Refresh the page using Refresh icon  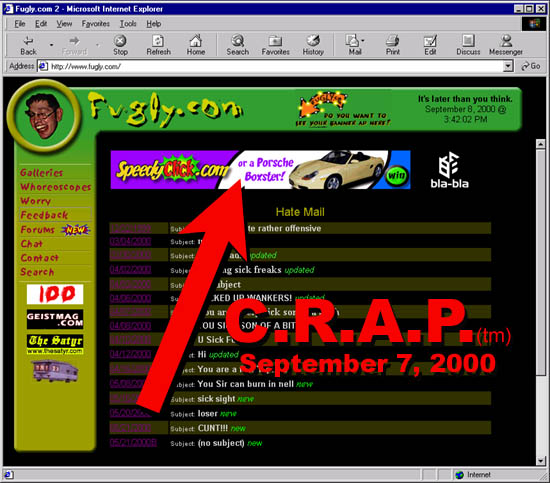[158, 46]
